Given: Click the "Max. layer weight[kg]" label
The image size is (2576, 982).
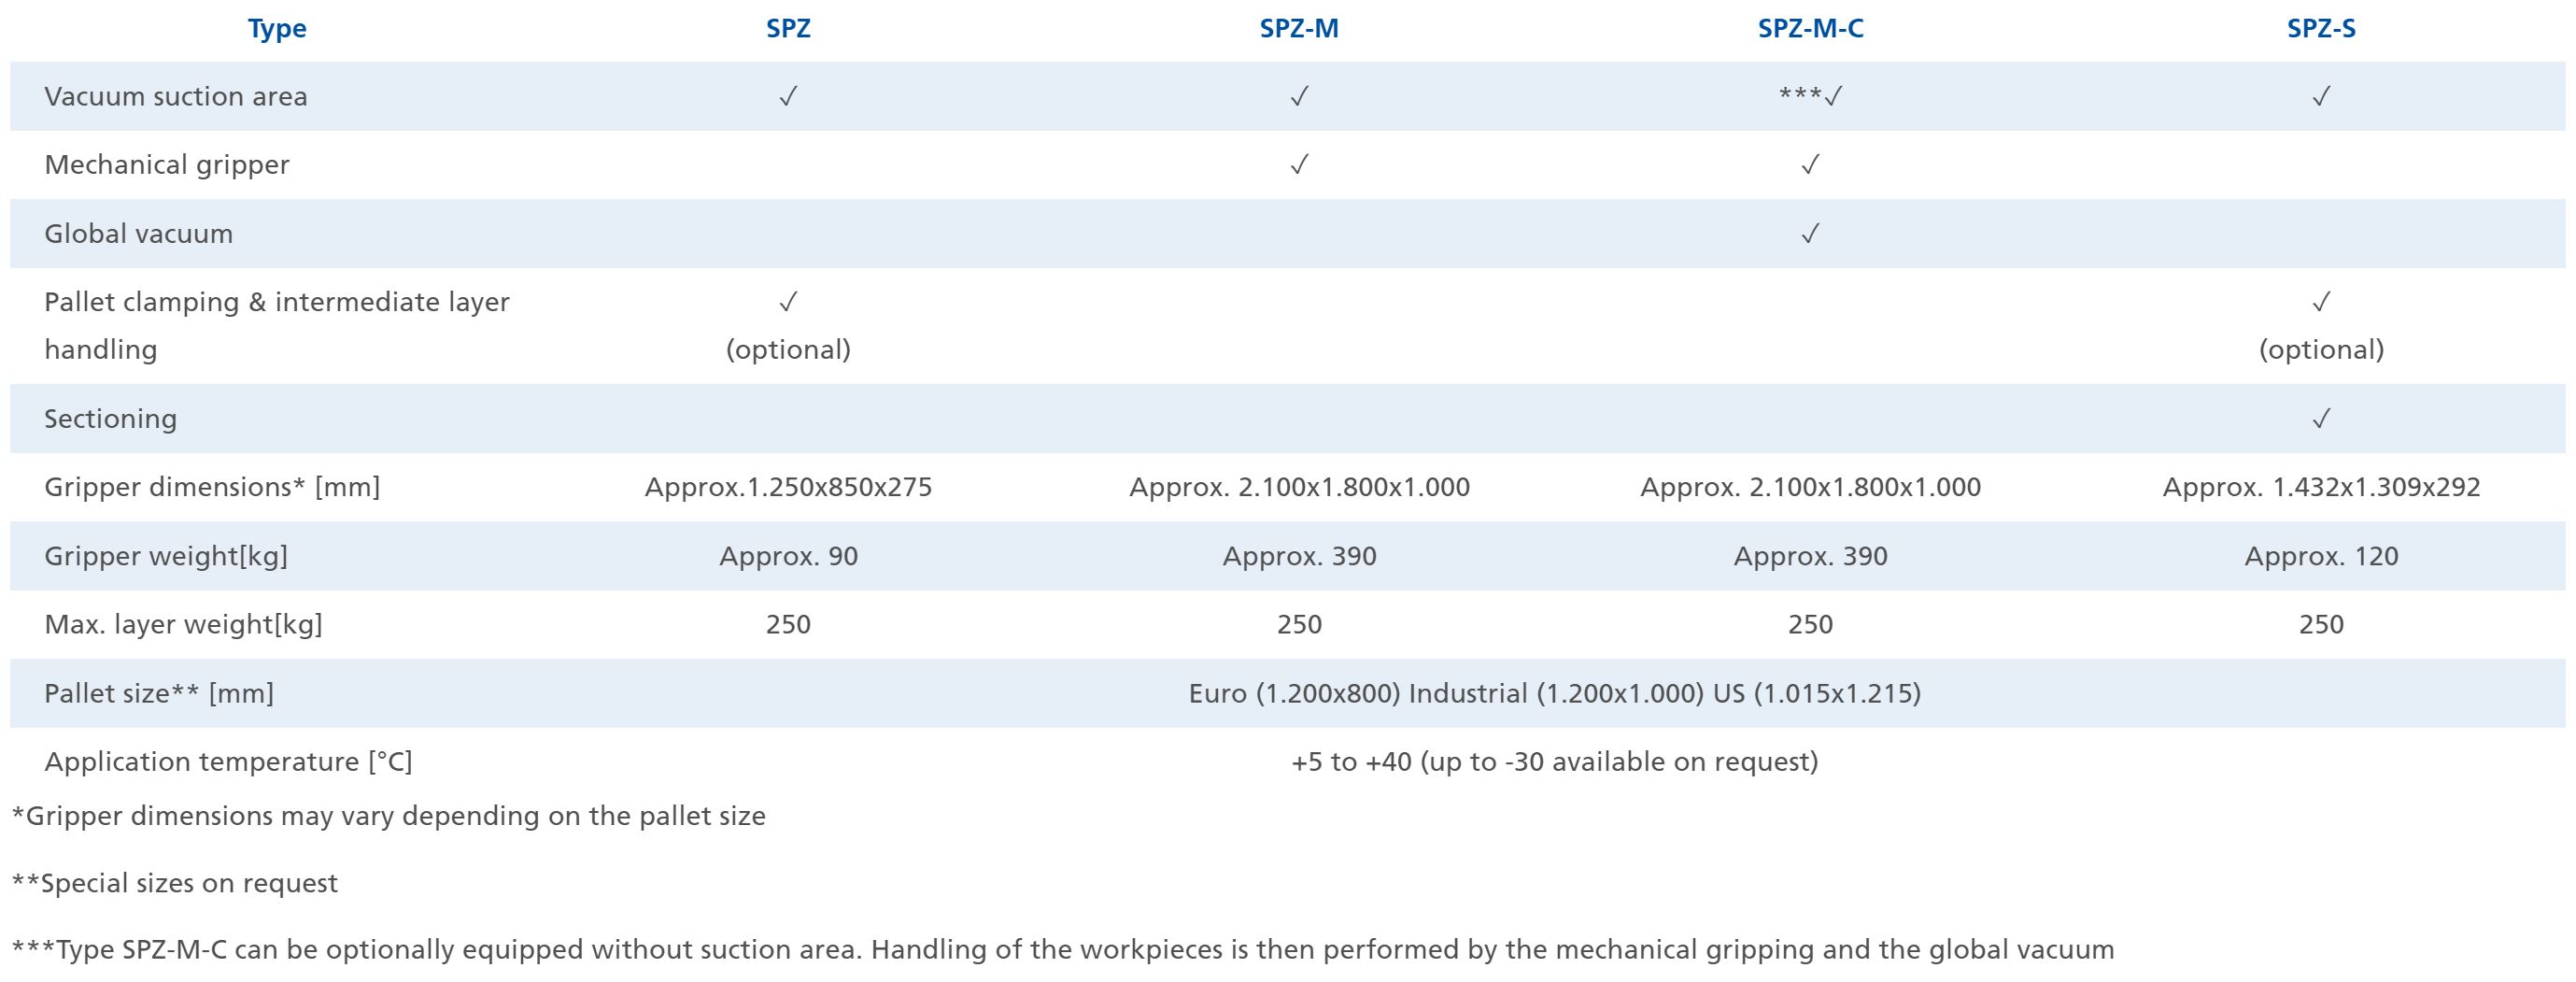Looking at the screenshot, I should point(184,625).
